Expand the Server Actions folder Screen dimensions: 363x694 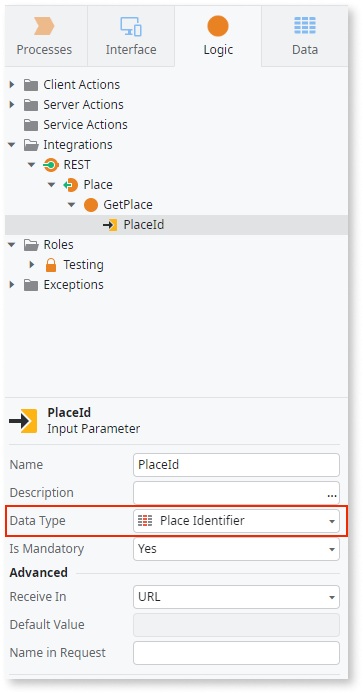pos(12,105)
